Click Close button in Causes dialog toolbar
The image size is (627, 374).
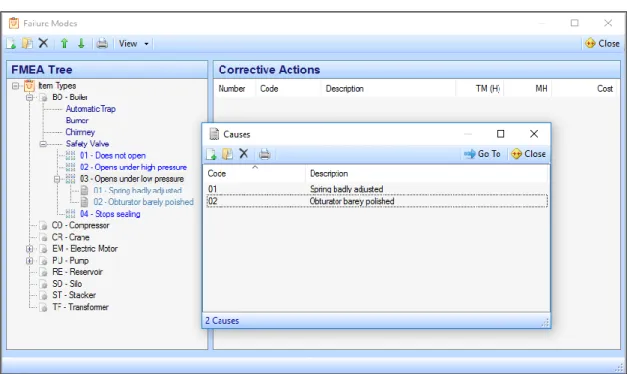click(x=528, y=154)
